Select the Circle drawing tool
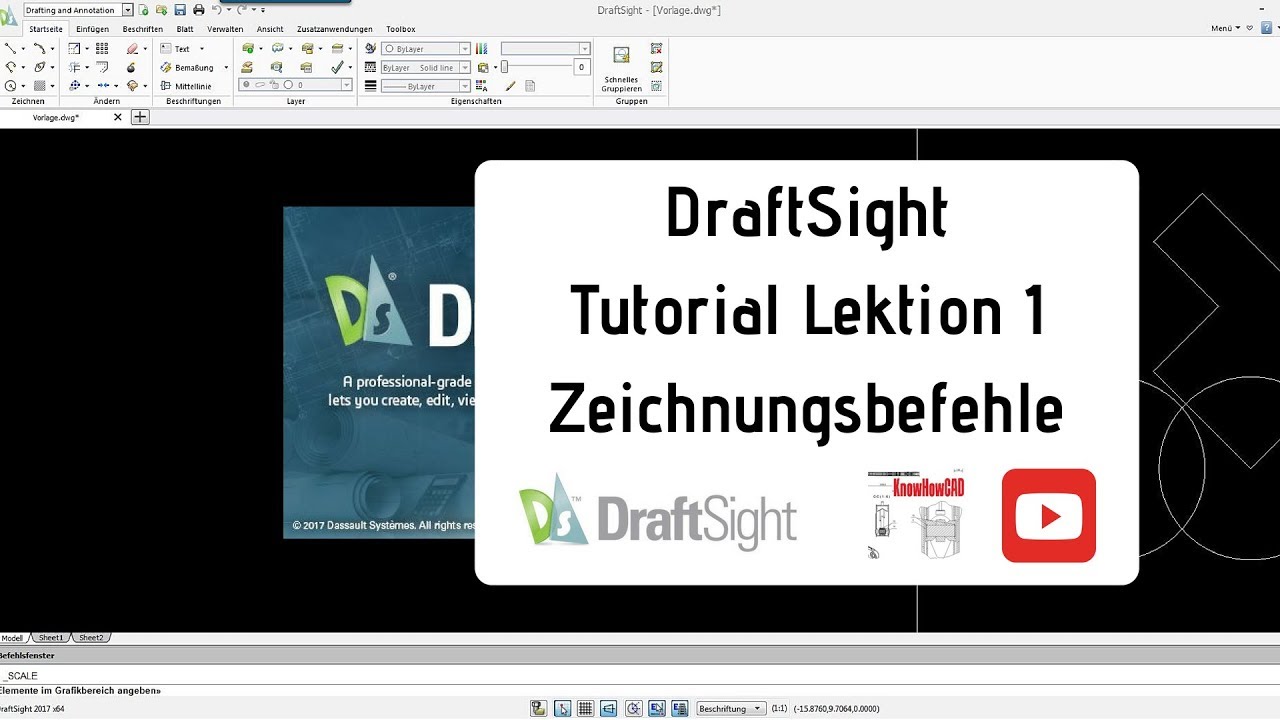The width and height of the screenshot is (1280, 720). click(x=10, y=86)
